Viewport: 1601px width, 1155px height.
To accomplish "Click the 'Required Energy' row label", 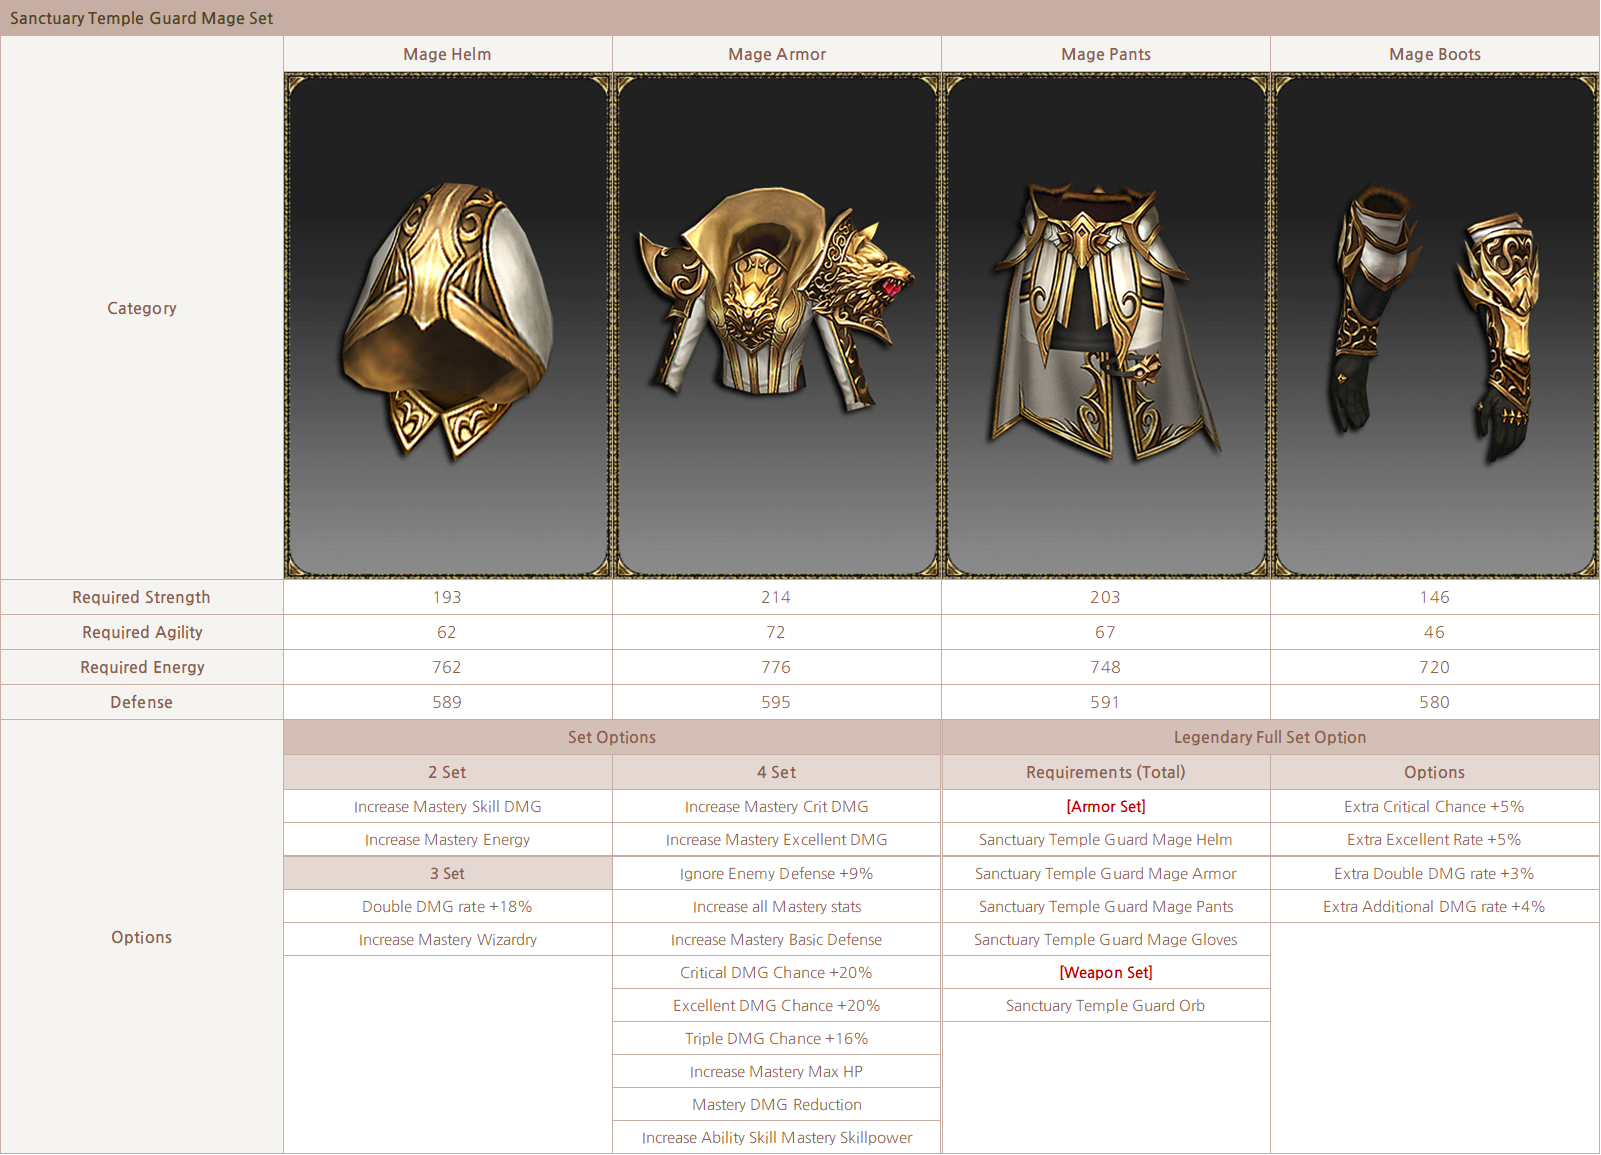I will [x=142, y=667].
